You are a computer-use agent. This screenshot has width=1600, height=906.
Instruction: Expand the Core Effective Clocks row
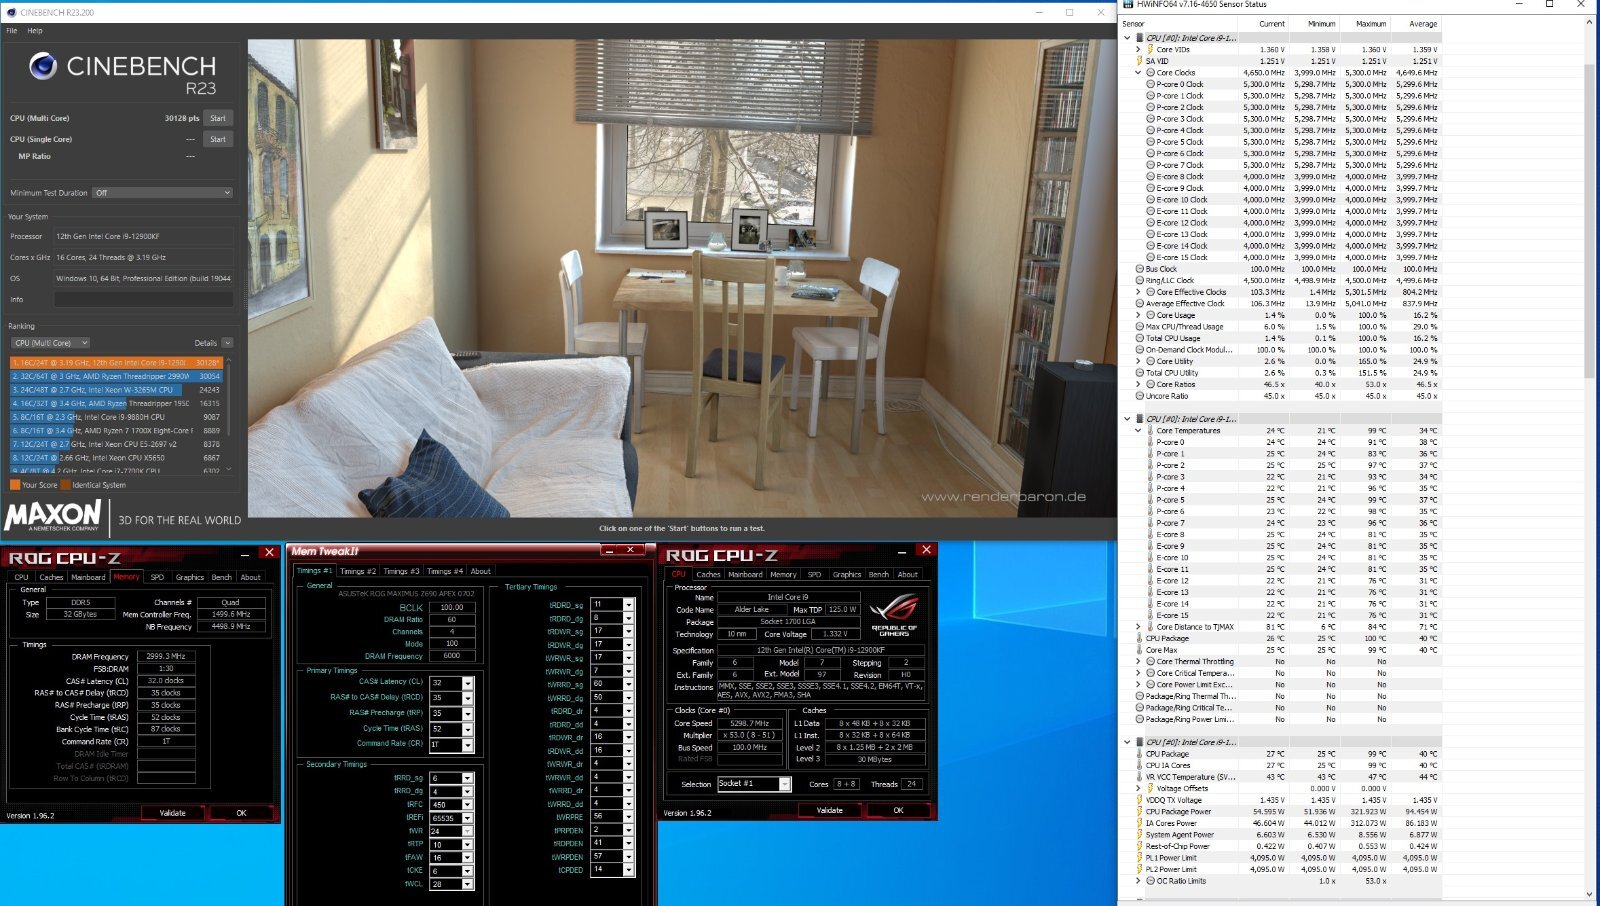[1138, 292]
